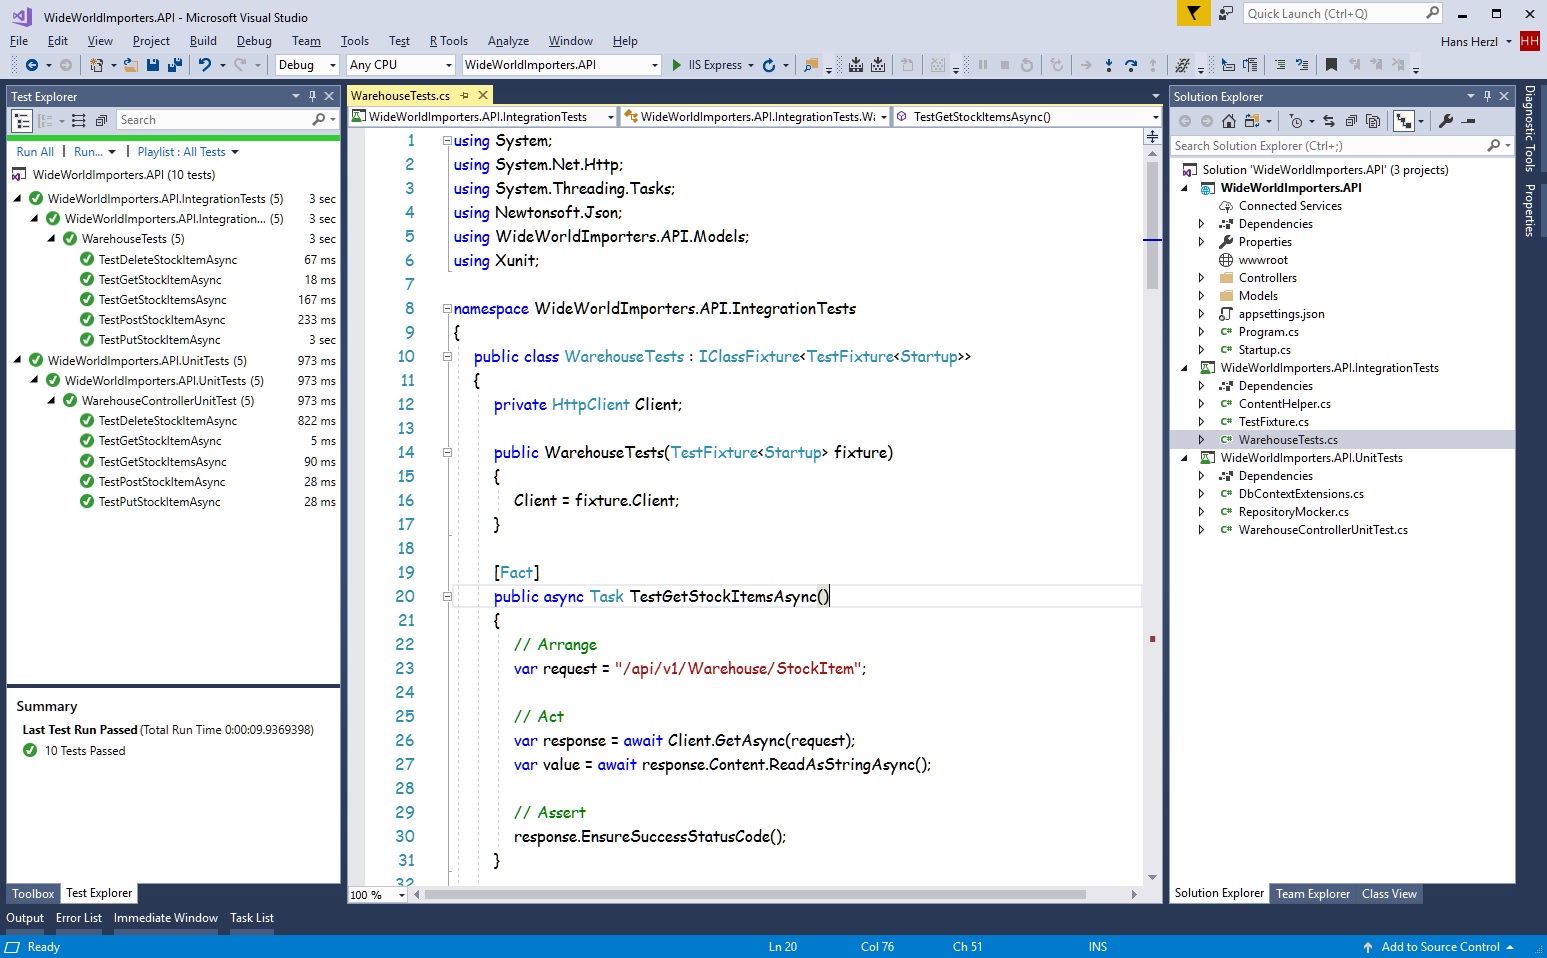Click the notifications flag icon
Screen dimensions: 1547x958
[x=1193, y=13]
